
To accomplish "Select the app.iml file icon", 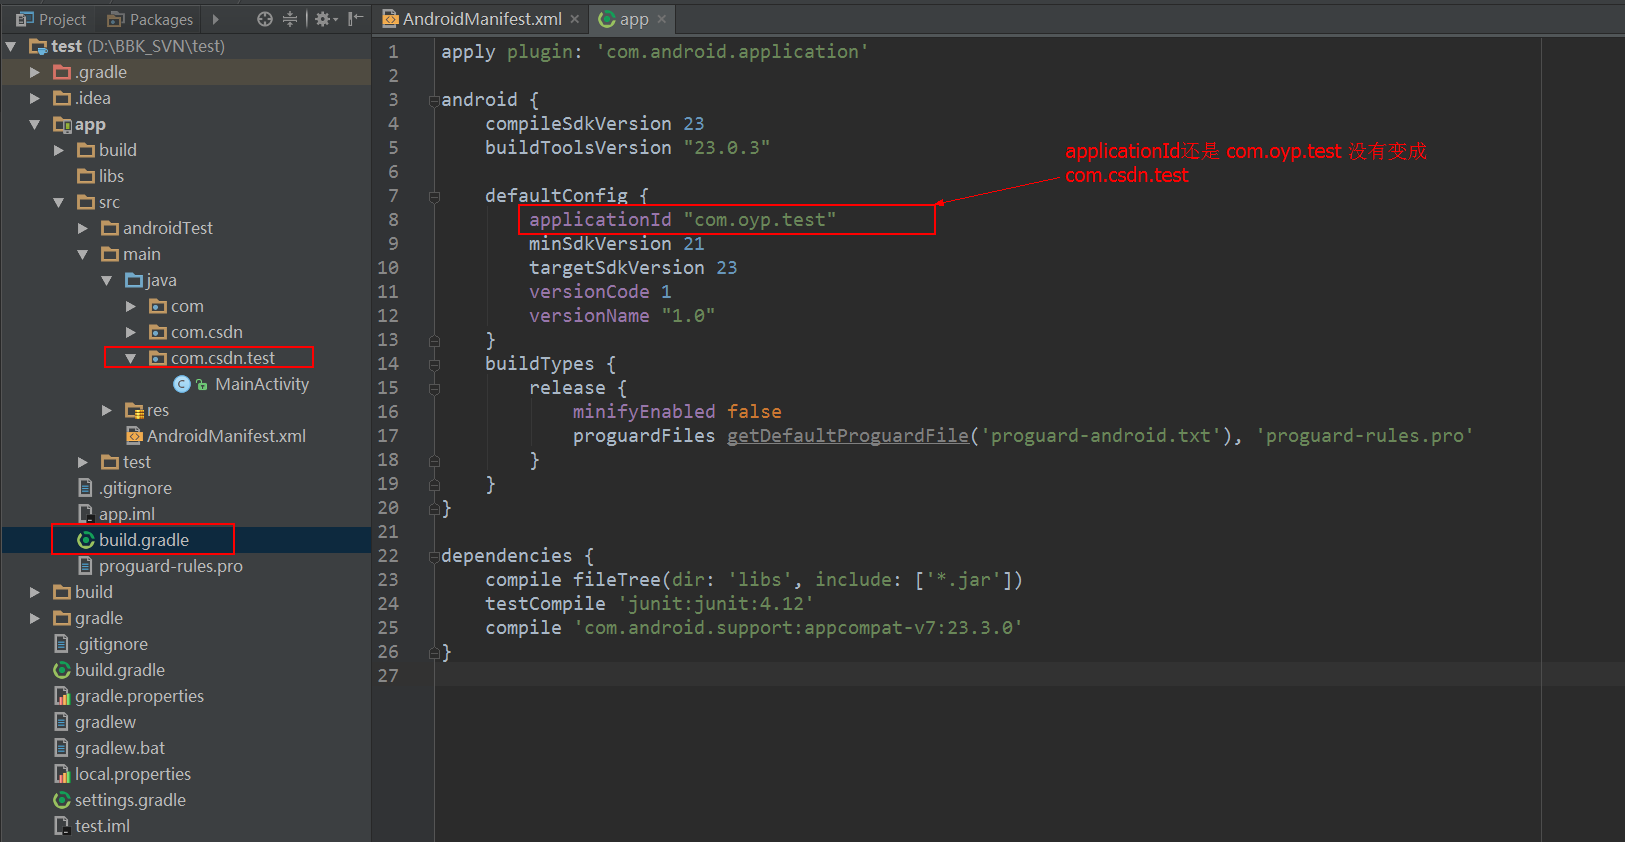I will click(x=86, y=514).
